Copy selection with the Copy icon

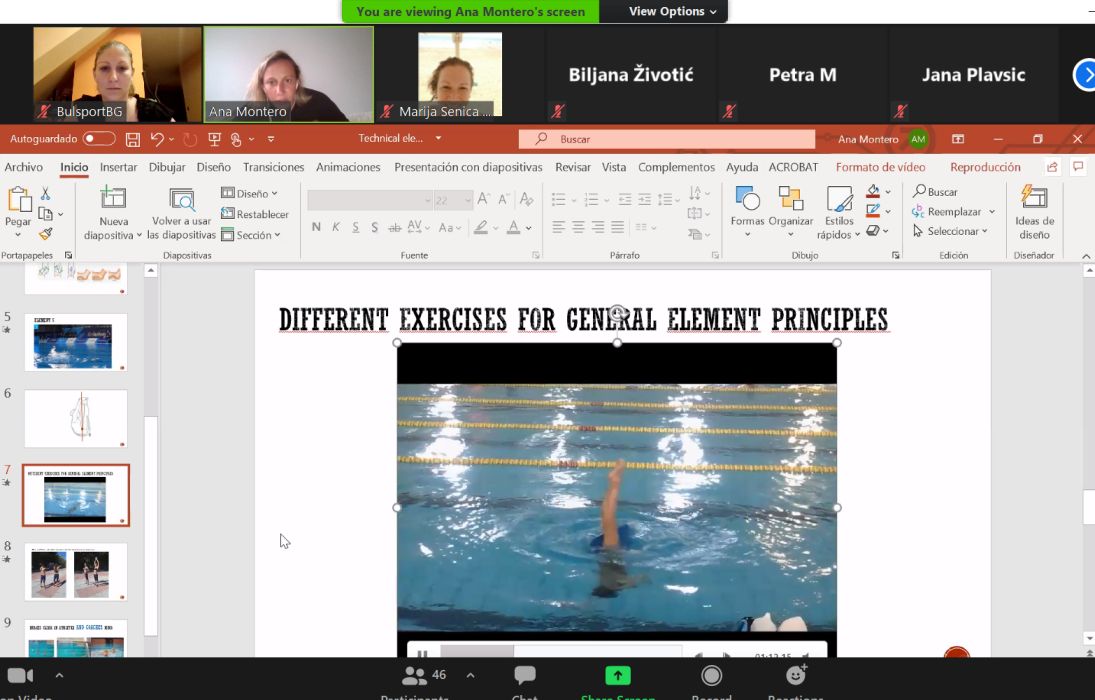46,214
